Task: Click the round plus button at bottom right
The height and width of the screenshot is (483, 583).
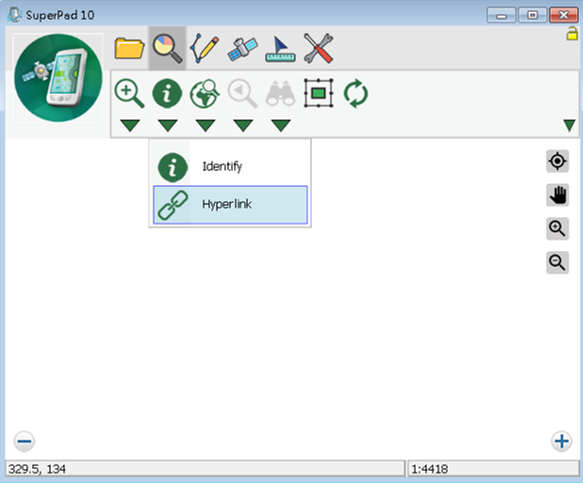Action: point(561,441)
